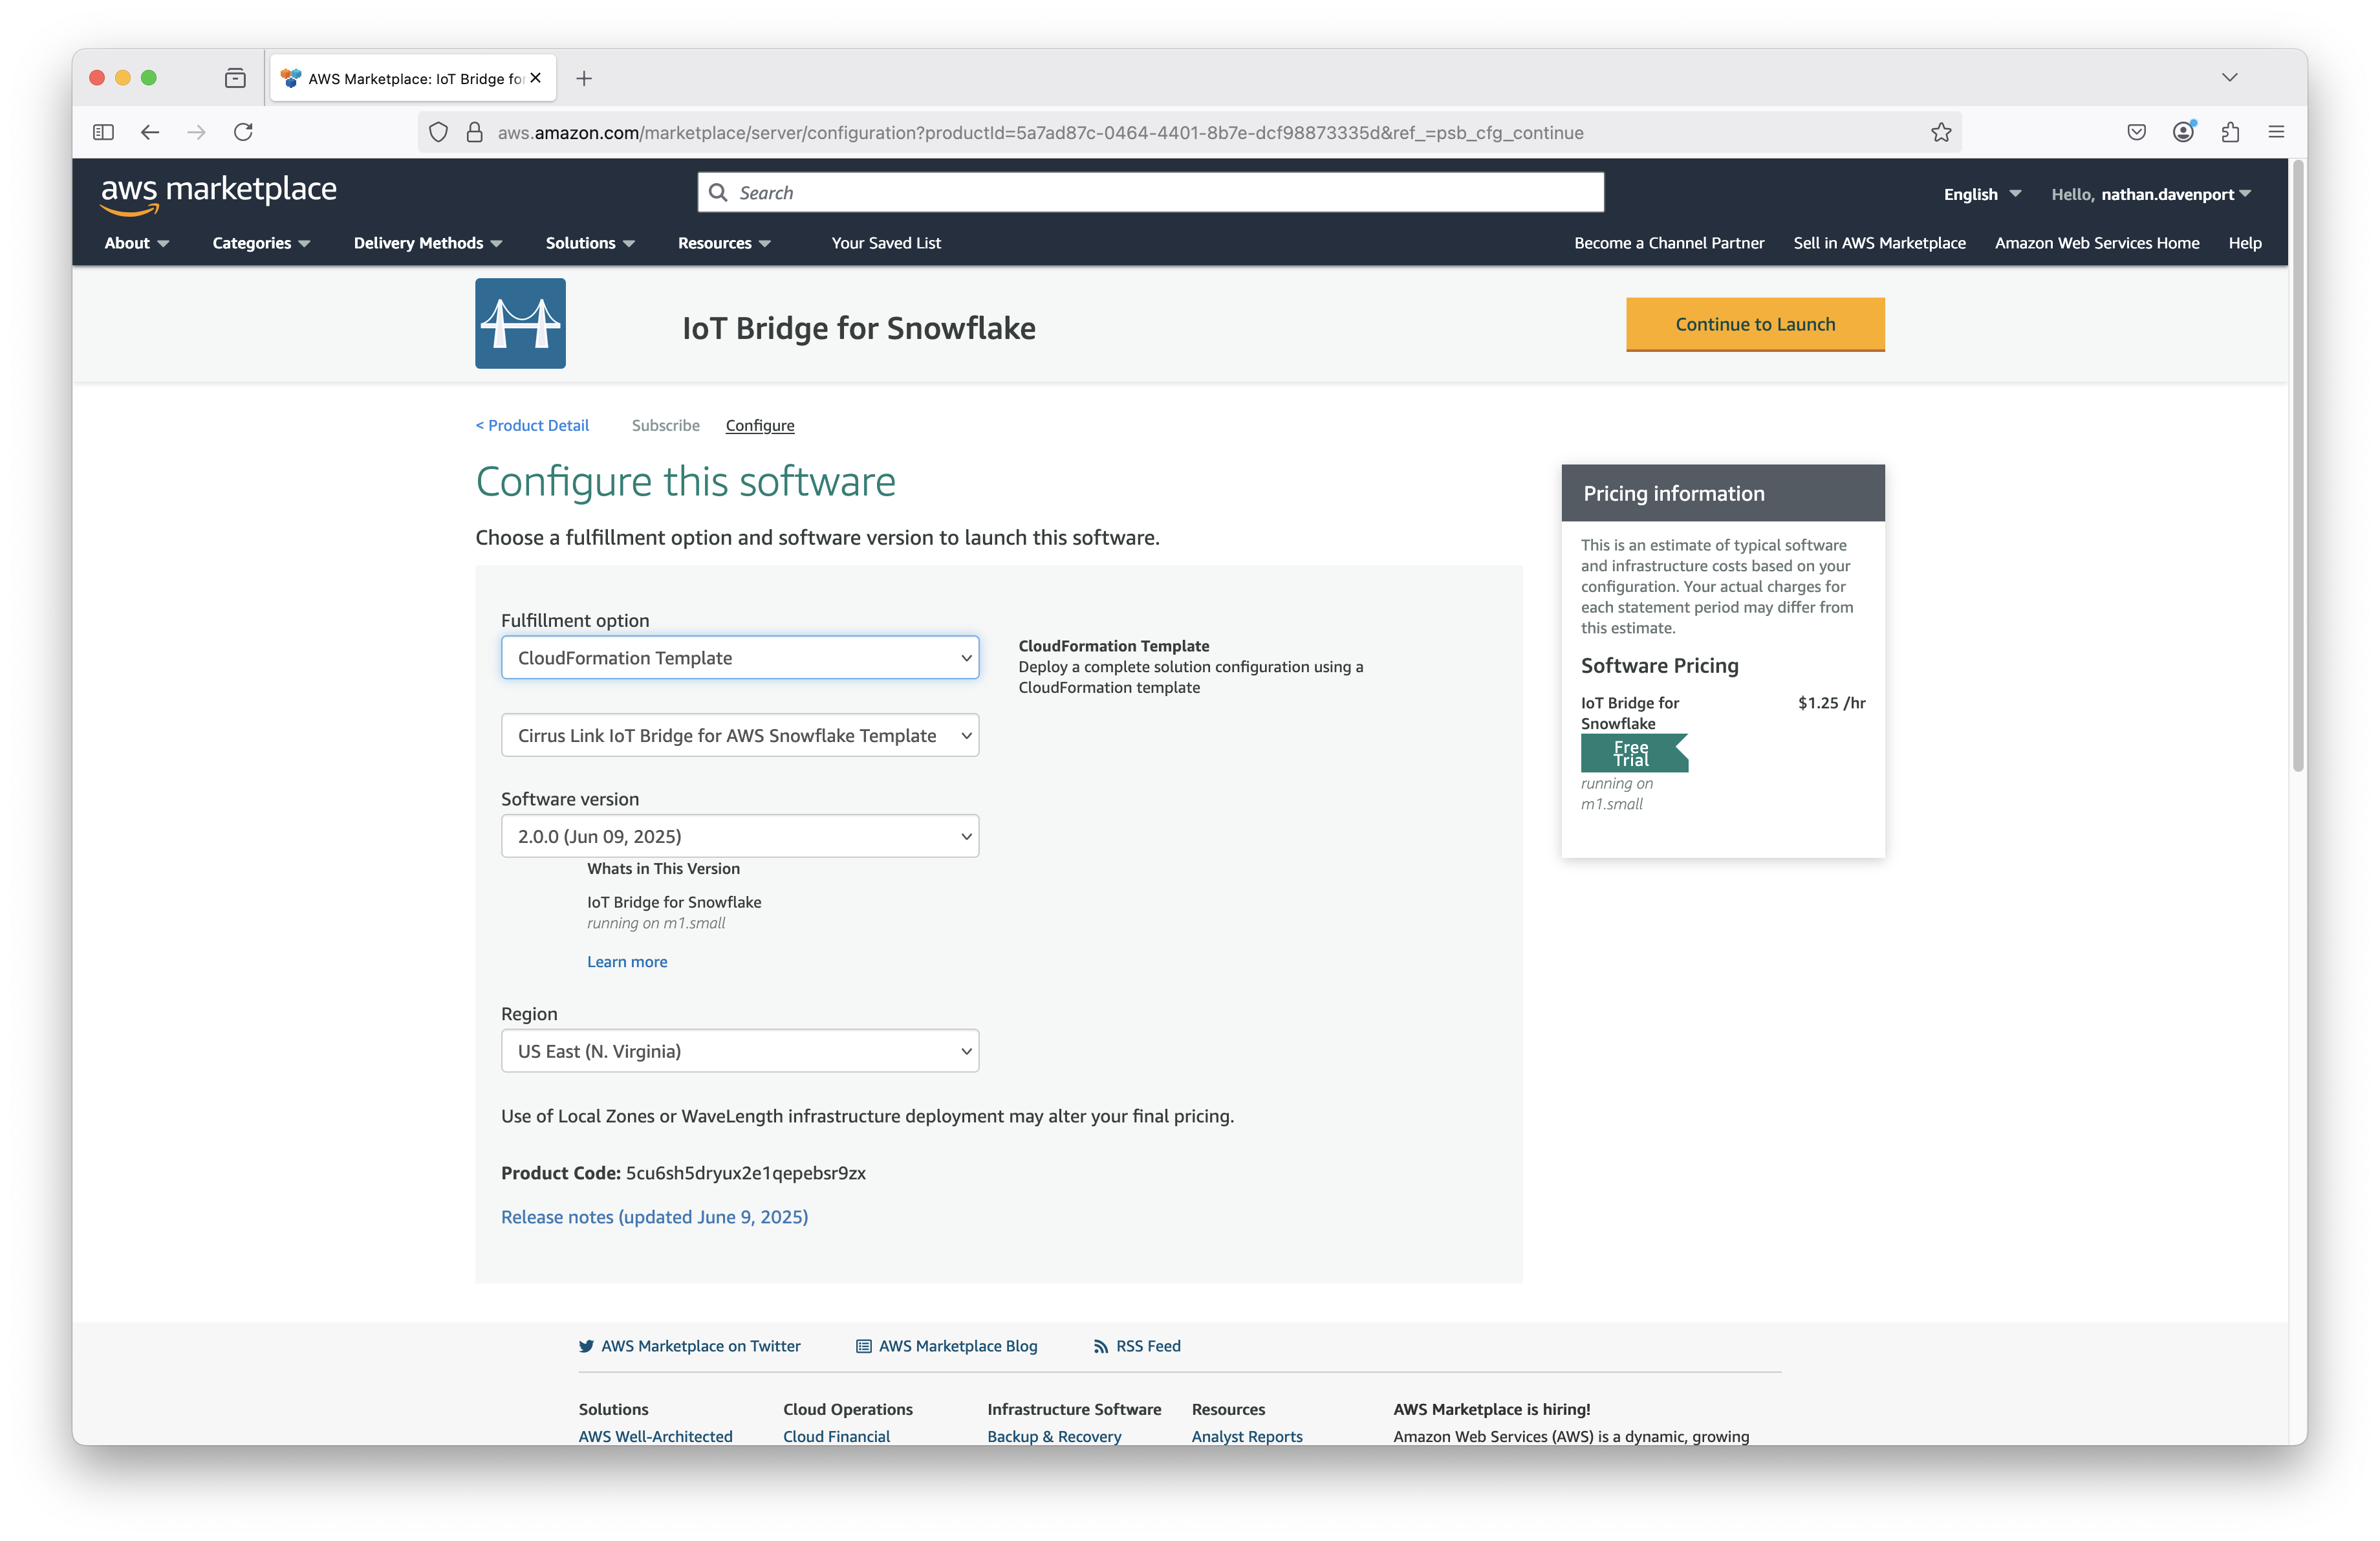Open the Delivery Methods menu

(427, 243)
